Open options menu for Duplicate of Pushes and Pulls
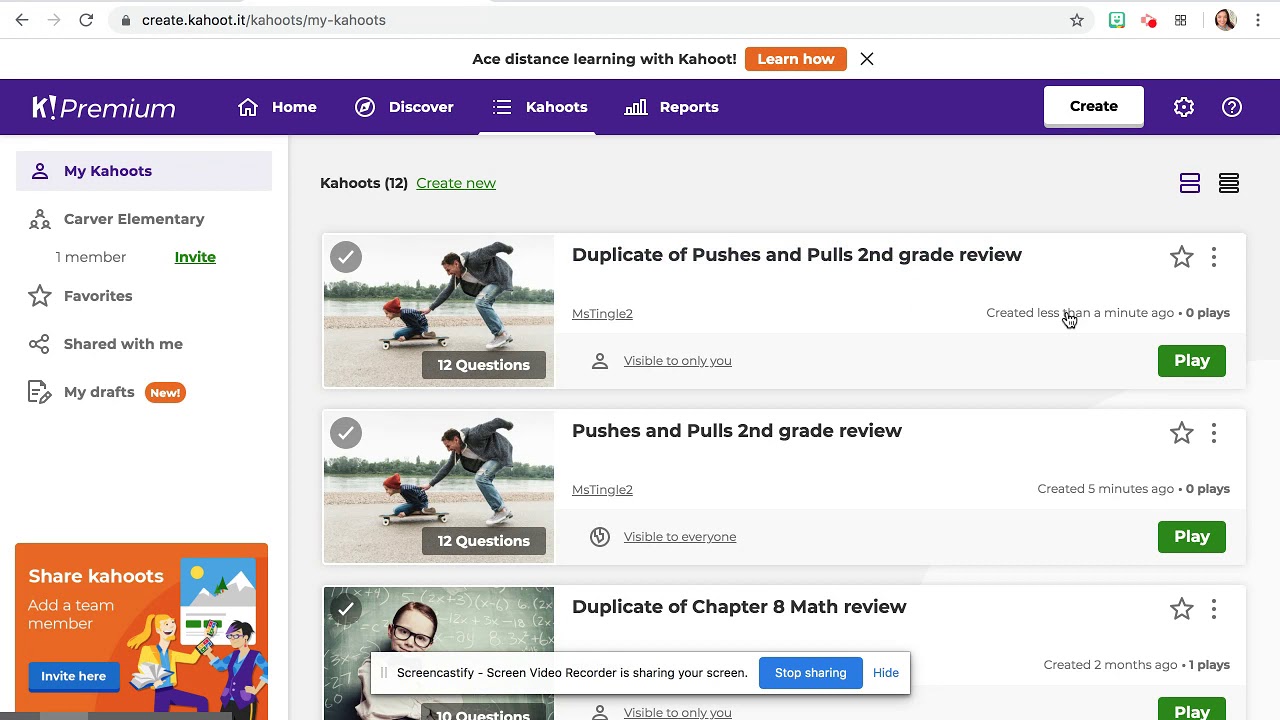The width and height of the screenshot is (1280, 720). point(1214,257)
